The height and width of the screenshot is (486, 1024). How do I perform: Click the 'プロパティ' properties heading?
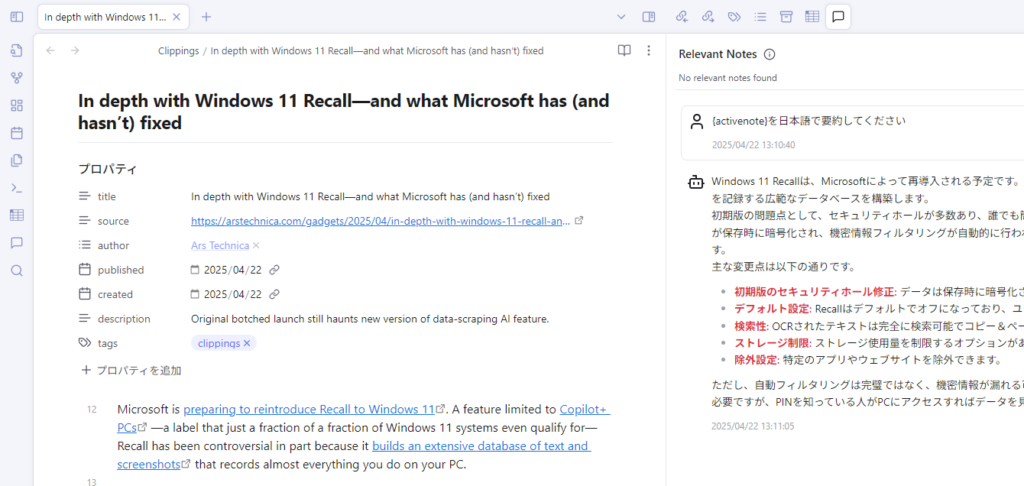(x=108, y=169)
